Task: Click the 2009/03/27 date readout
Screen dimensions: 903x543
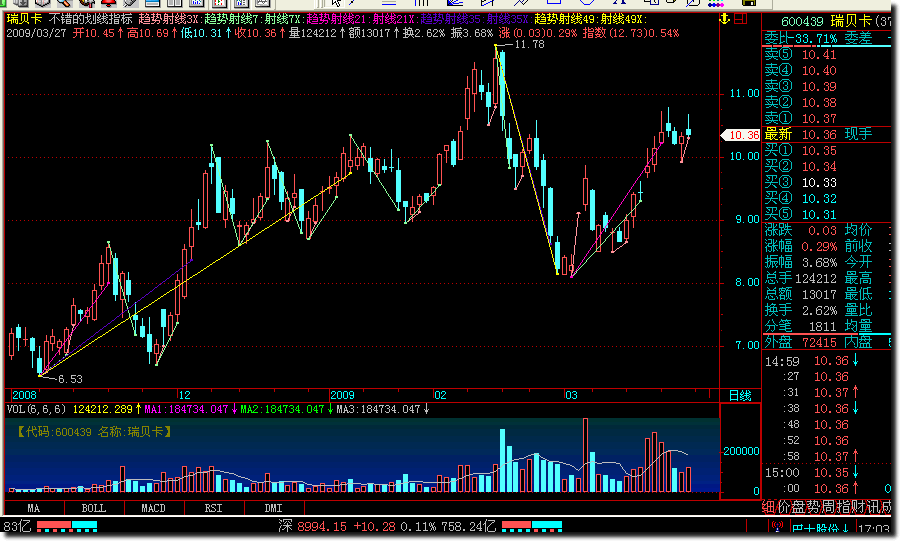Action: tap(36, 33)
